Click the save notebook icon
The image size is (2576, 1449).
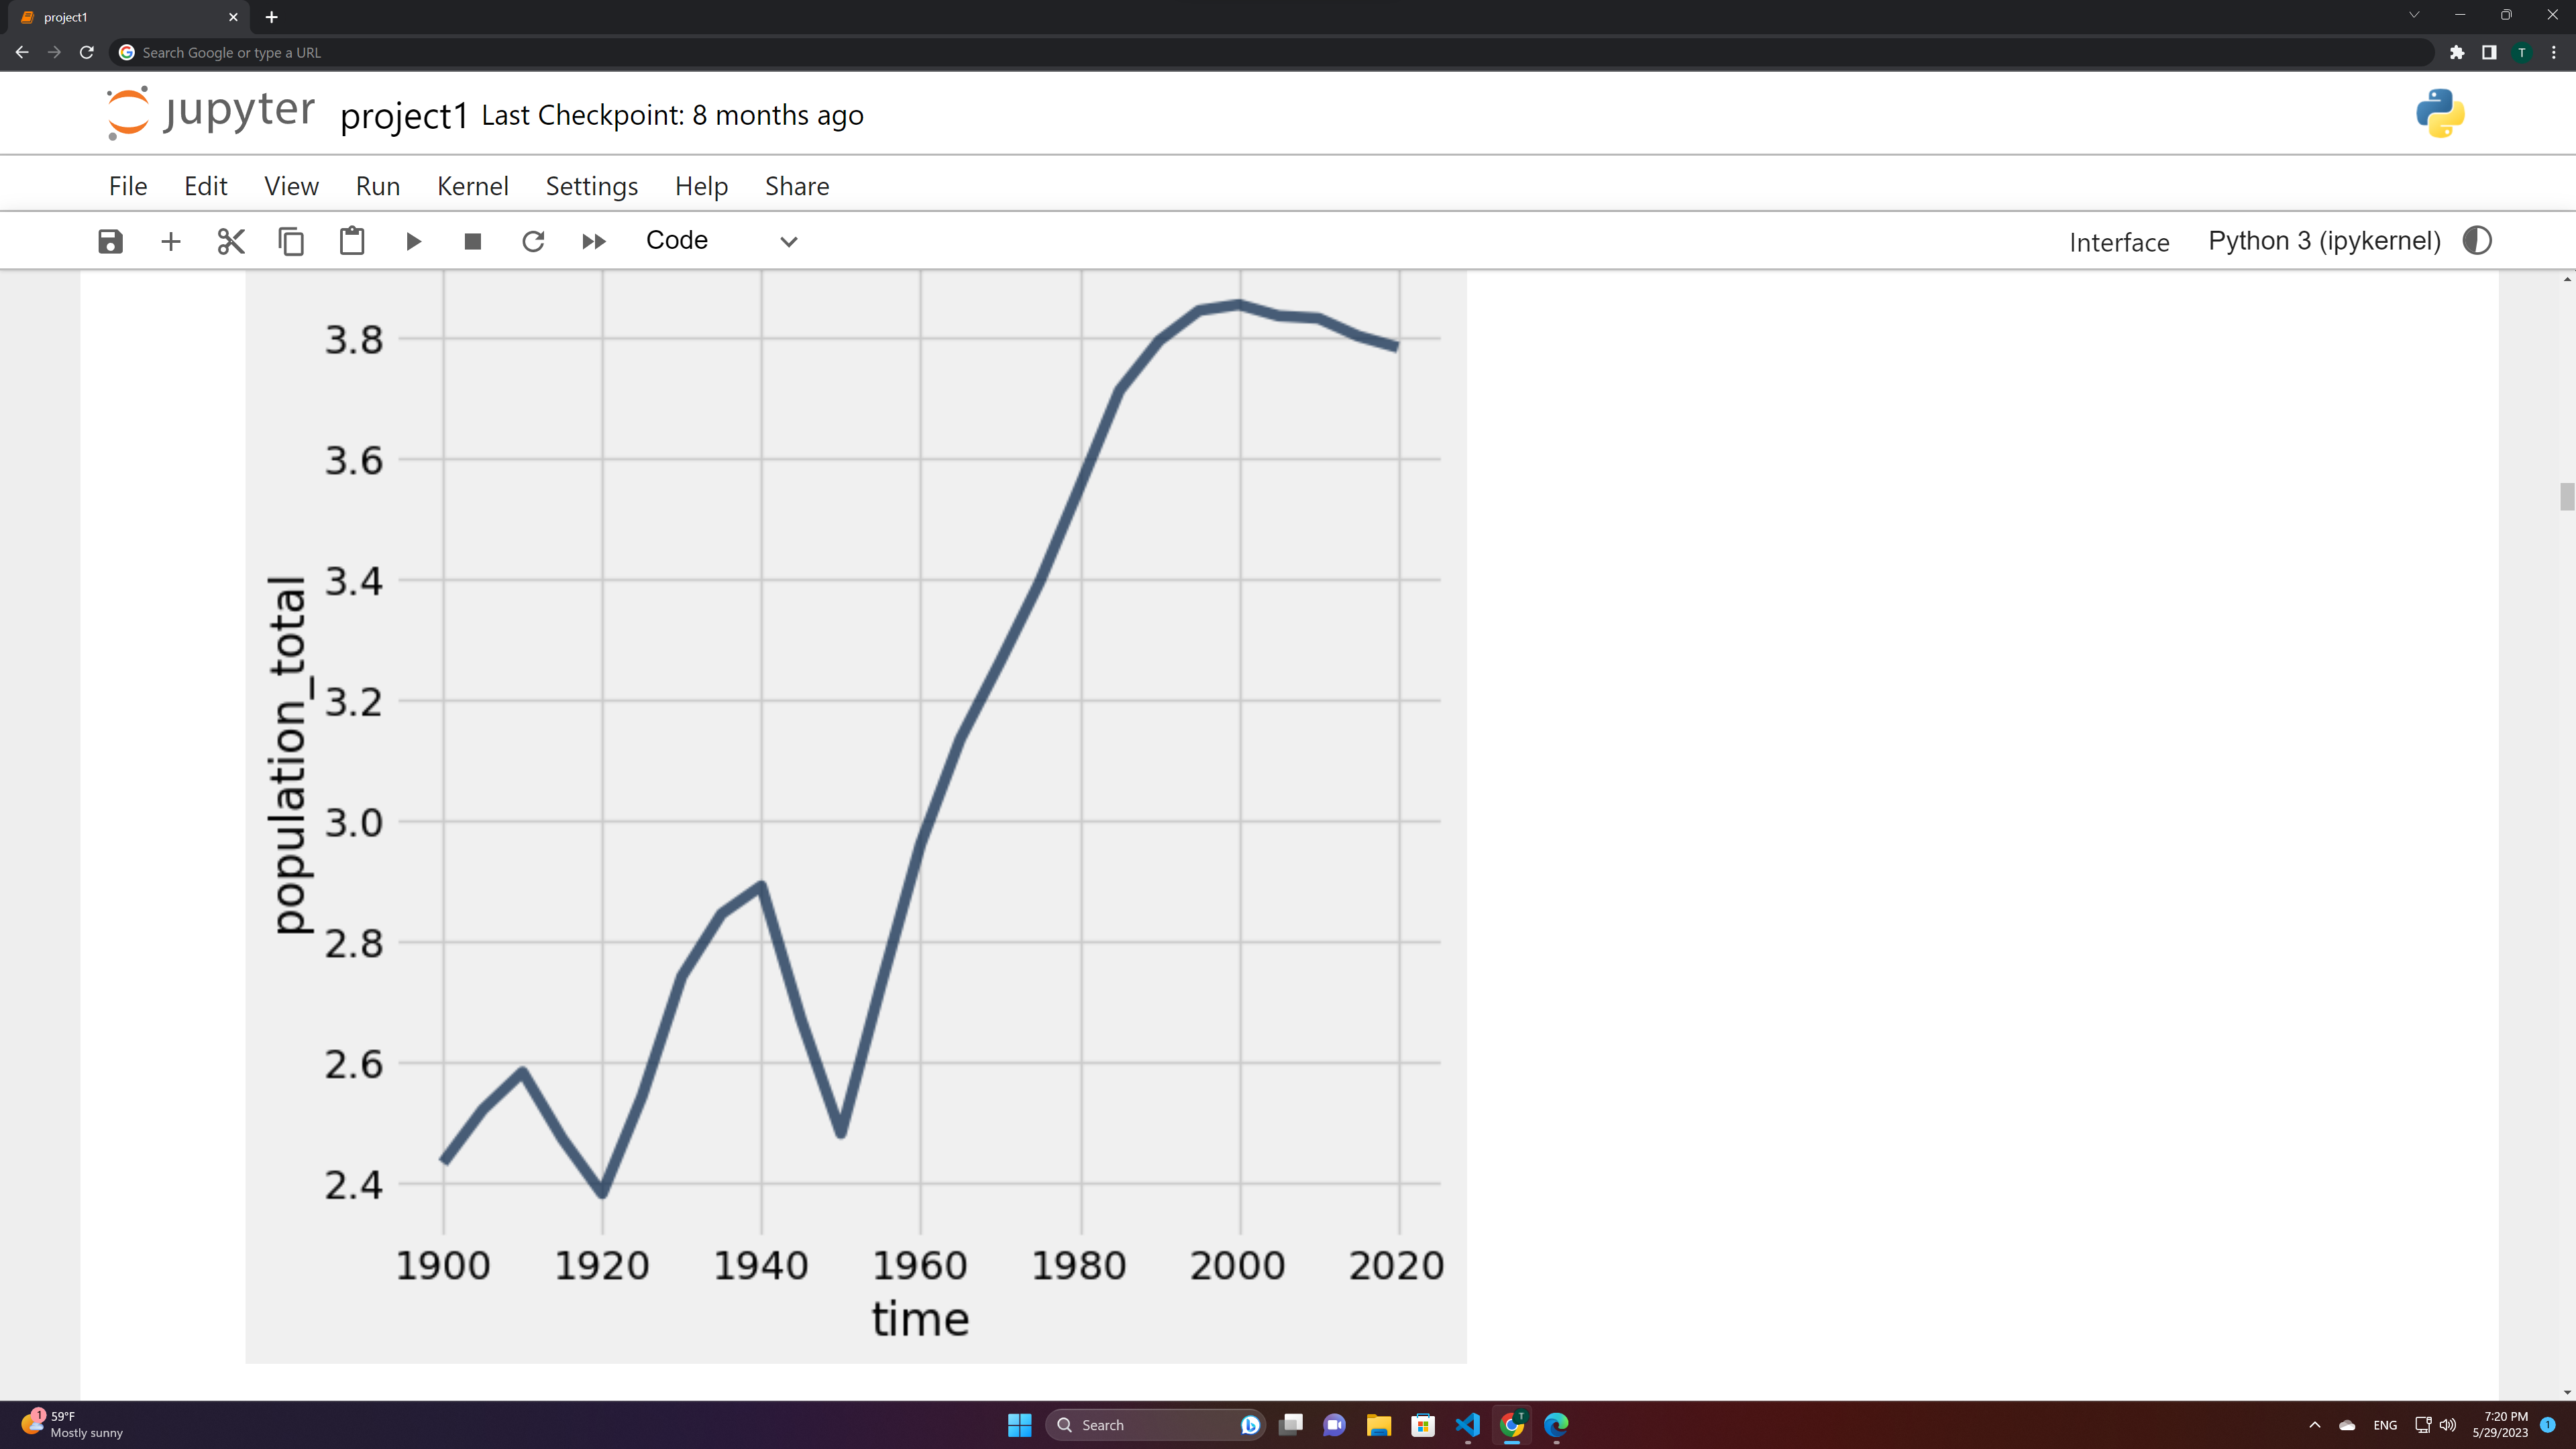pos(110,241)
